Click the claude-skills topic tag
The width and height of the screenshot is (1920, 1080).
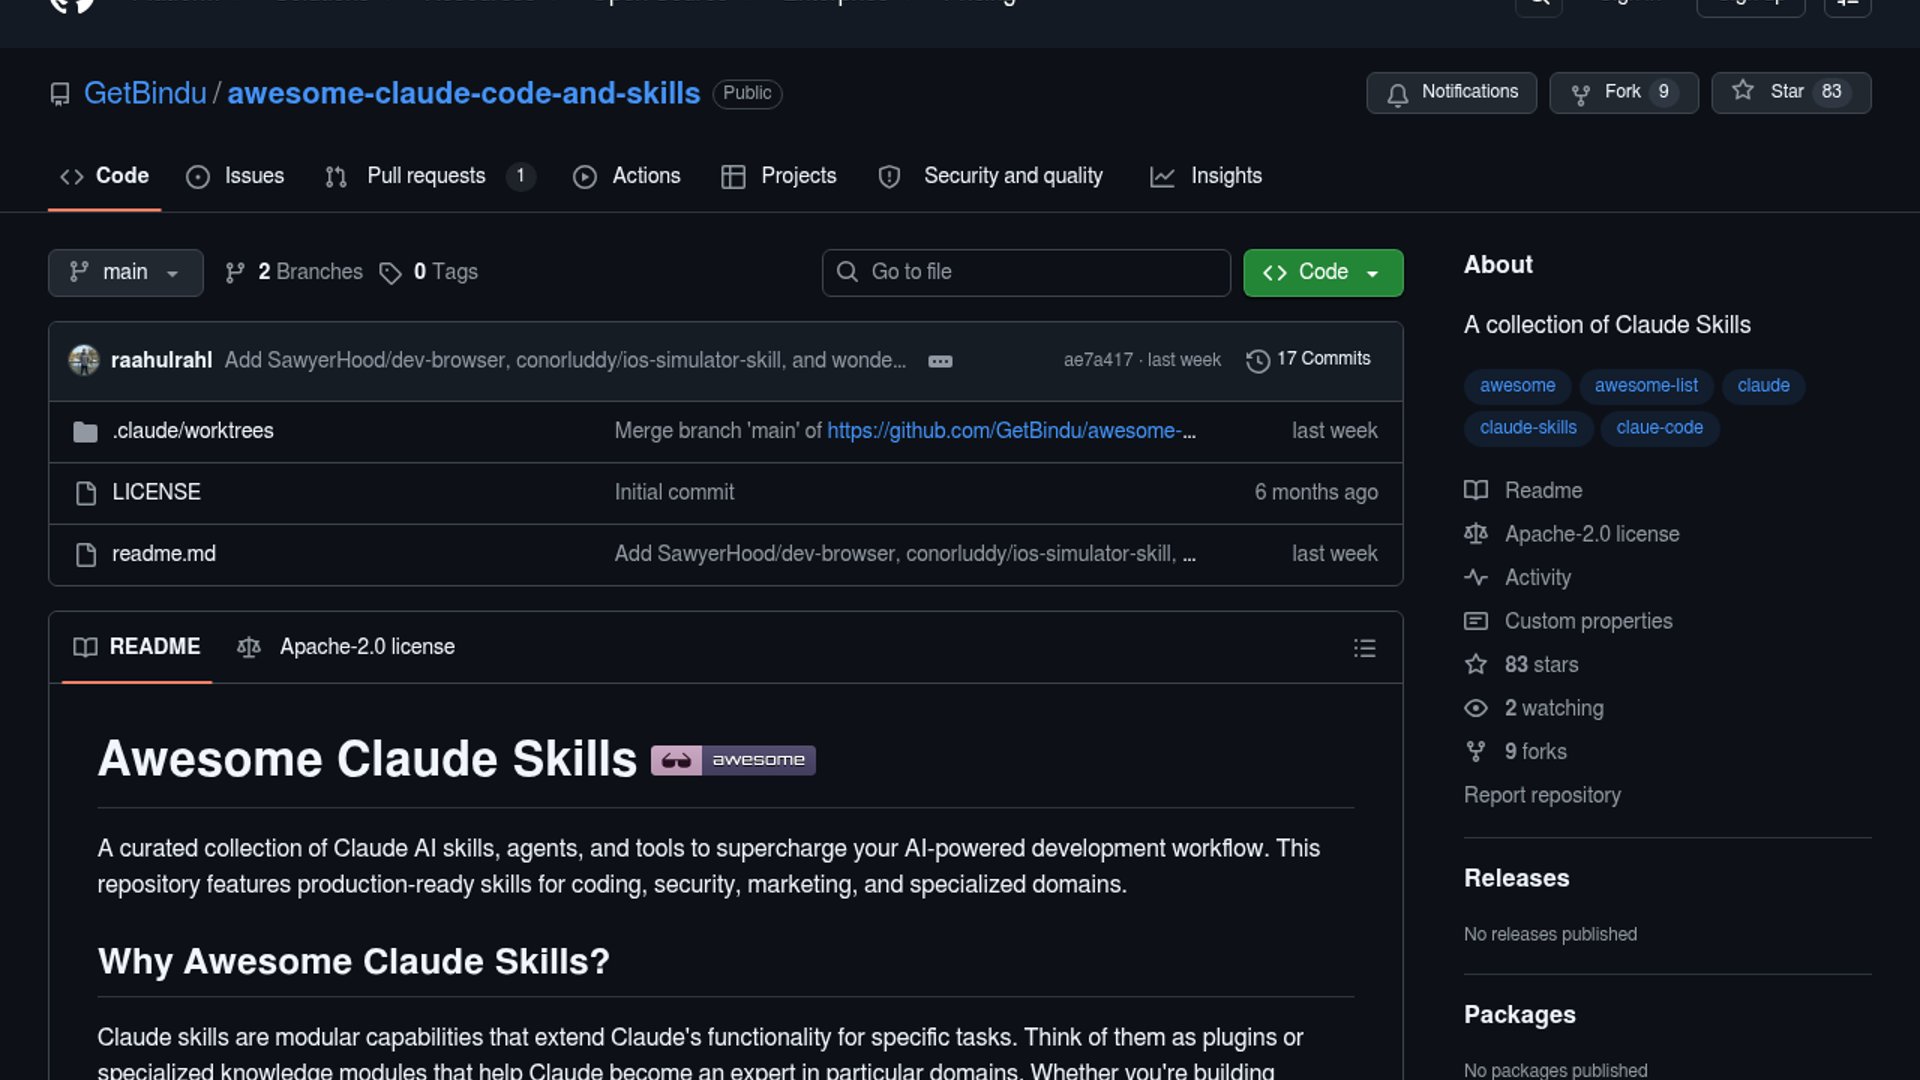tap(1527, 428)
